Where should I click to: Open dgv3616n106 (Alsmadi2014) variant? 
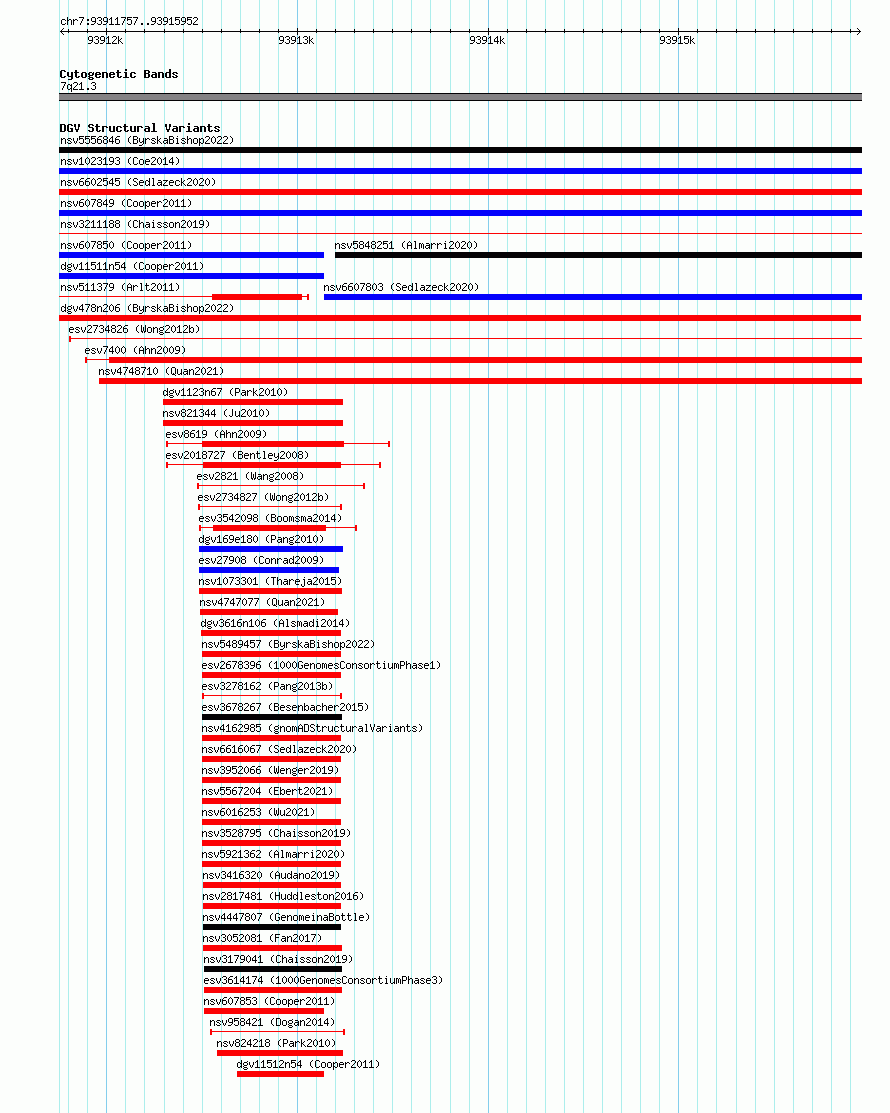270,632
